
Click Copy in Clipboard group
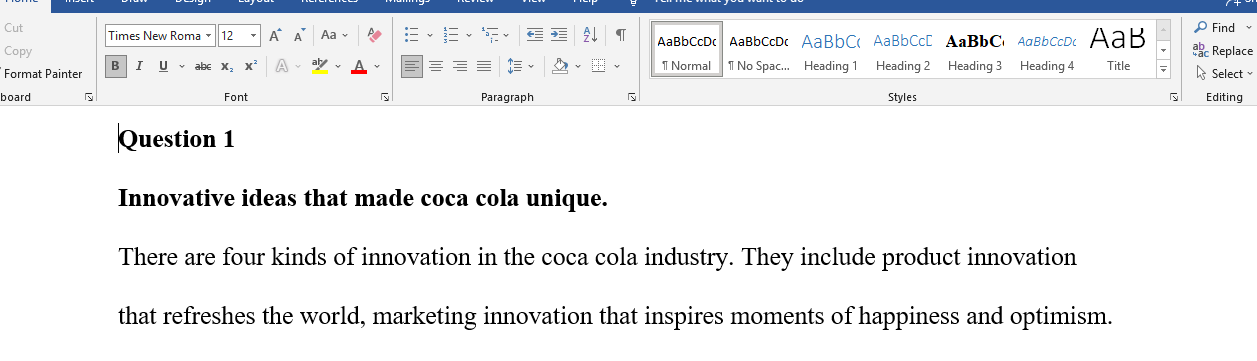18,50
